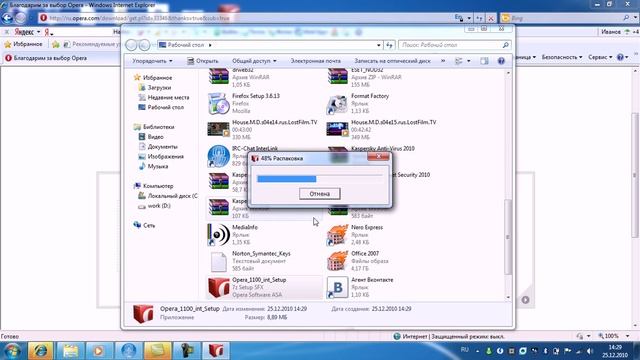Open Windows Explorer taskbar icon

tap(70, 351)
